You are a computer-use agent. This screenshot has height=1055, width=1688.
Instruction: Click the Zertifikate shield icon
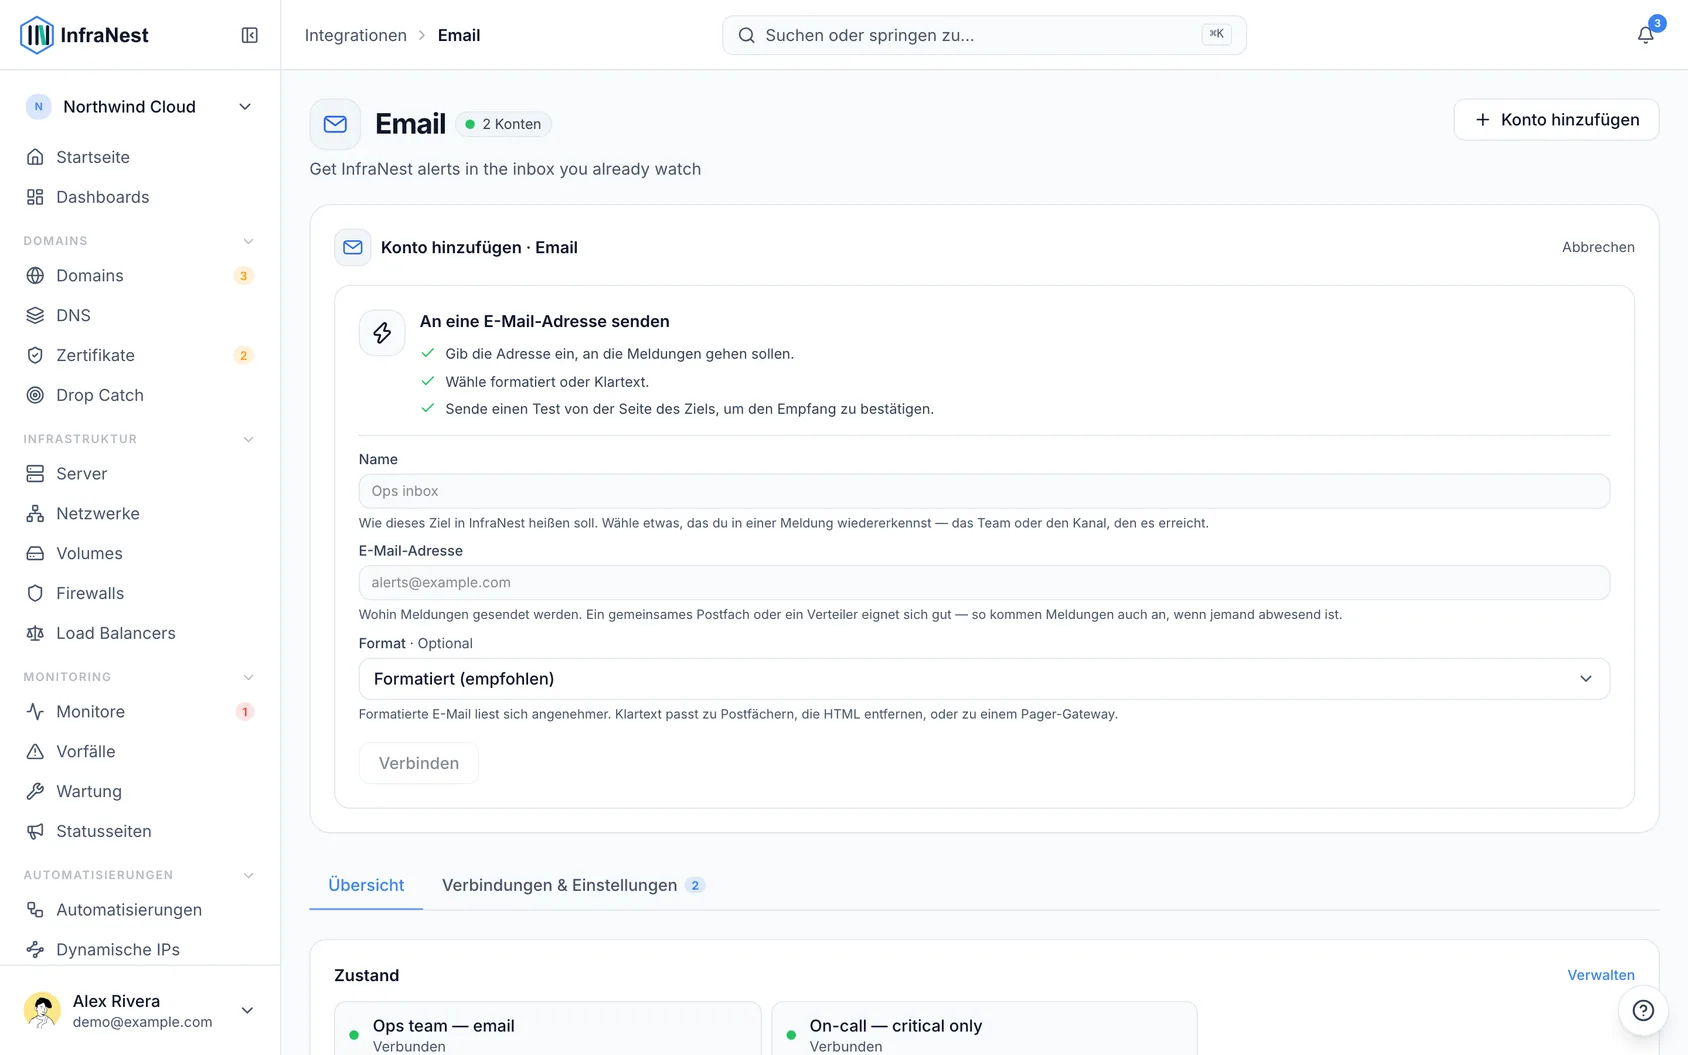35,355
